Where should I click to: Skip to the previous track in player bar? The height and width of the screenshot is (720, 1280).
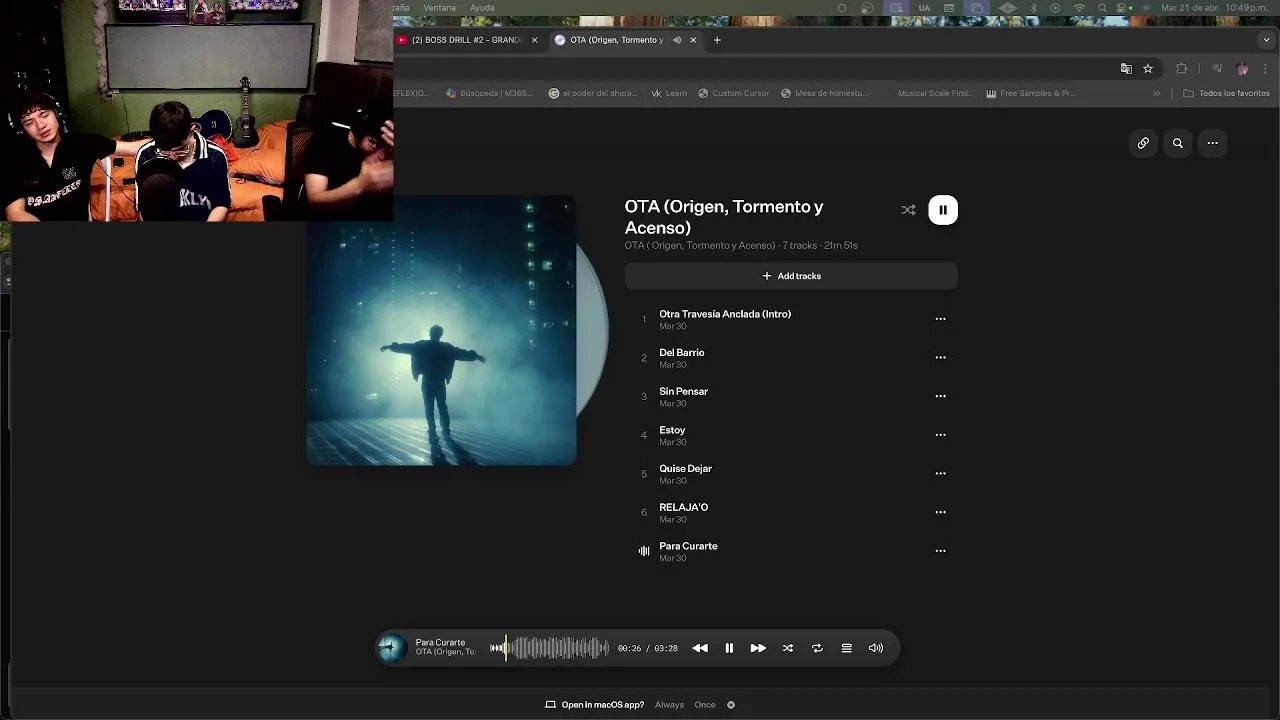tap(700, 648)
